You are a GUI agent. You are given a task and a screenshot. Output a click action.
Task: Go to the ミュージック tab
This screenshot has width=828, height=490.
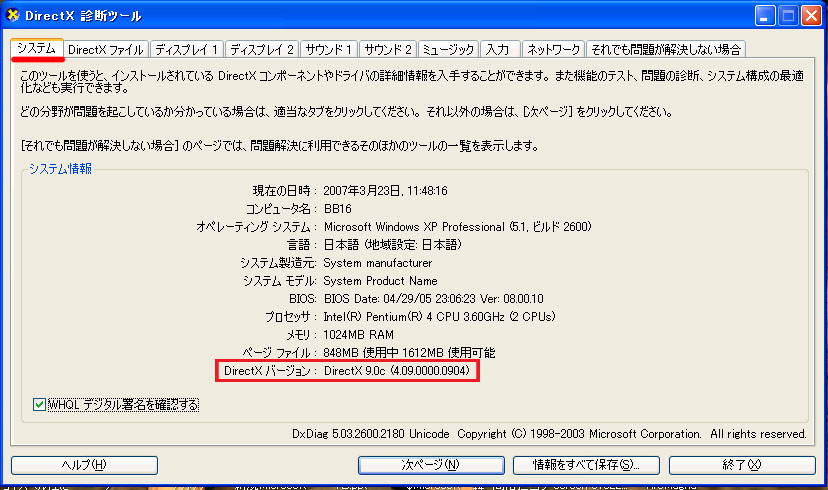pos(448,50)
